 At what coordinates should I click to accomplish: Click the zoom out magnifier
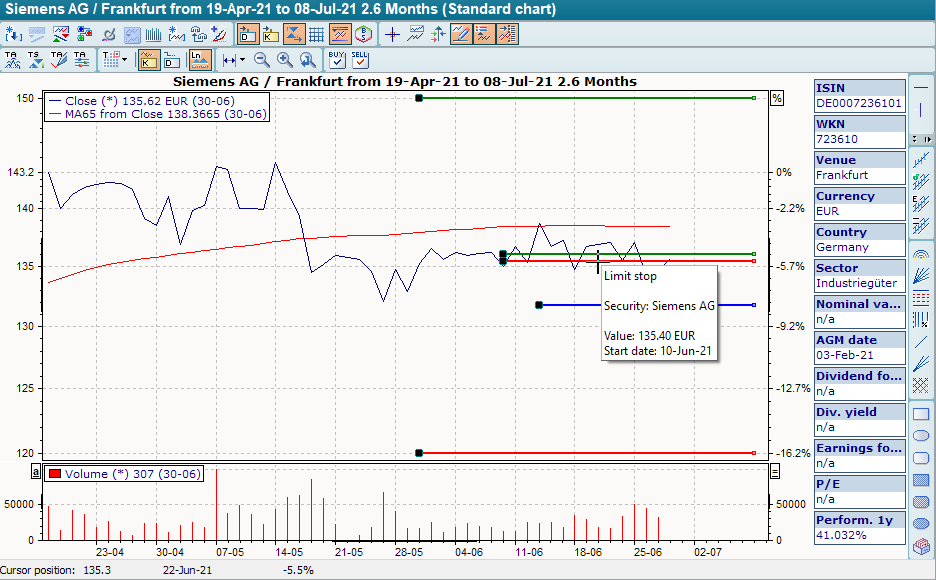(x=262, y=60)
